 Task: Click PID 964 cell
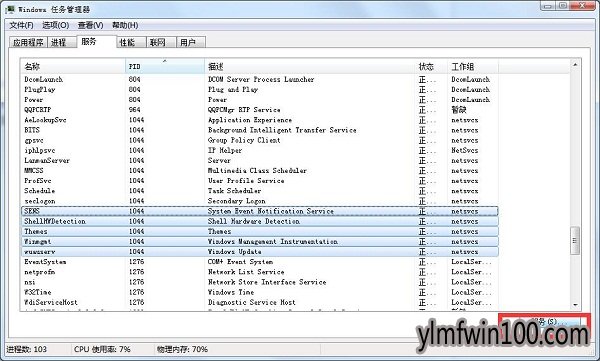(x=134, y=110)
